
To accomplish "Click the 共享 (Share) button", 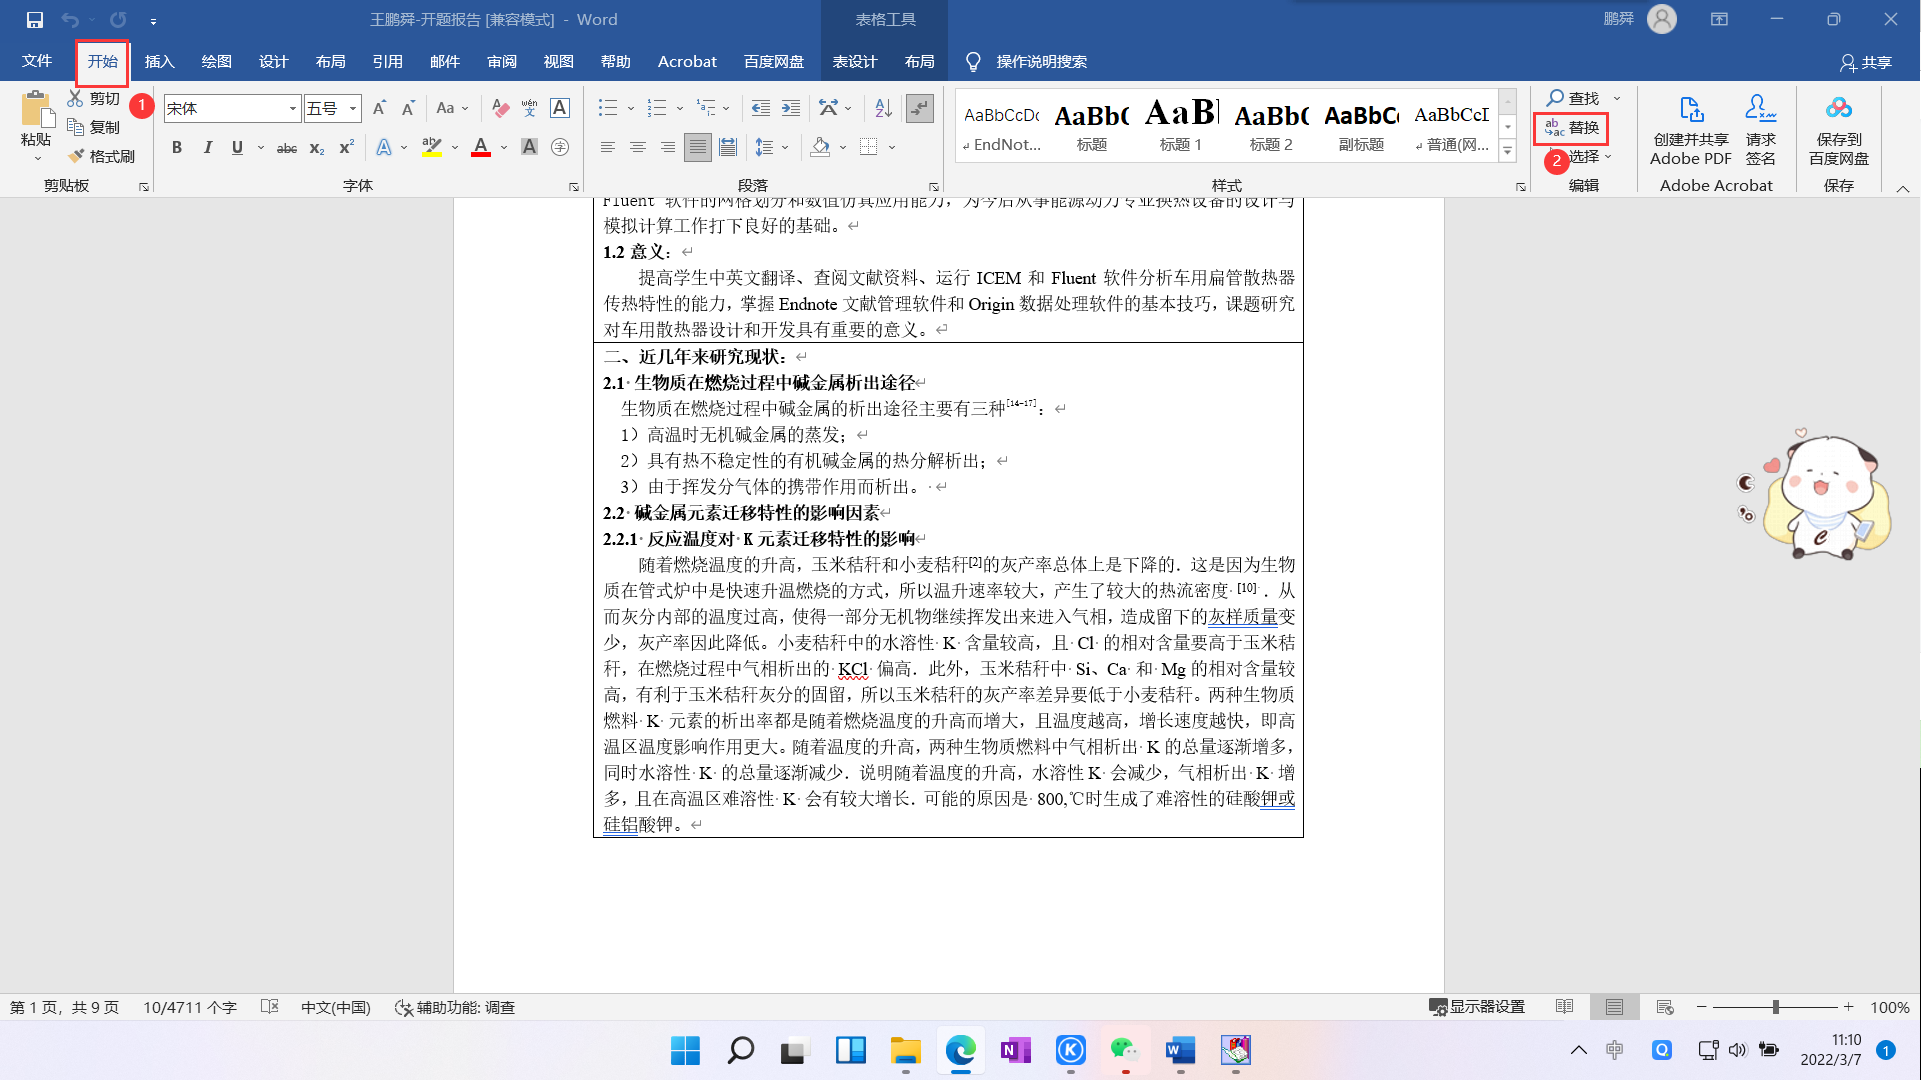I will 1865,62.
